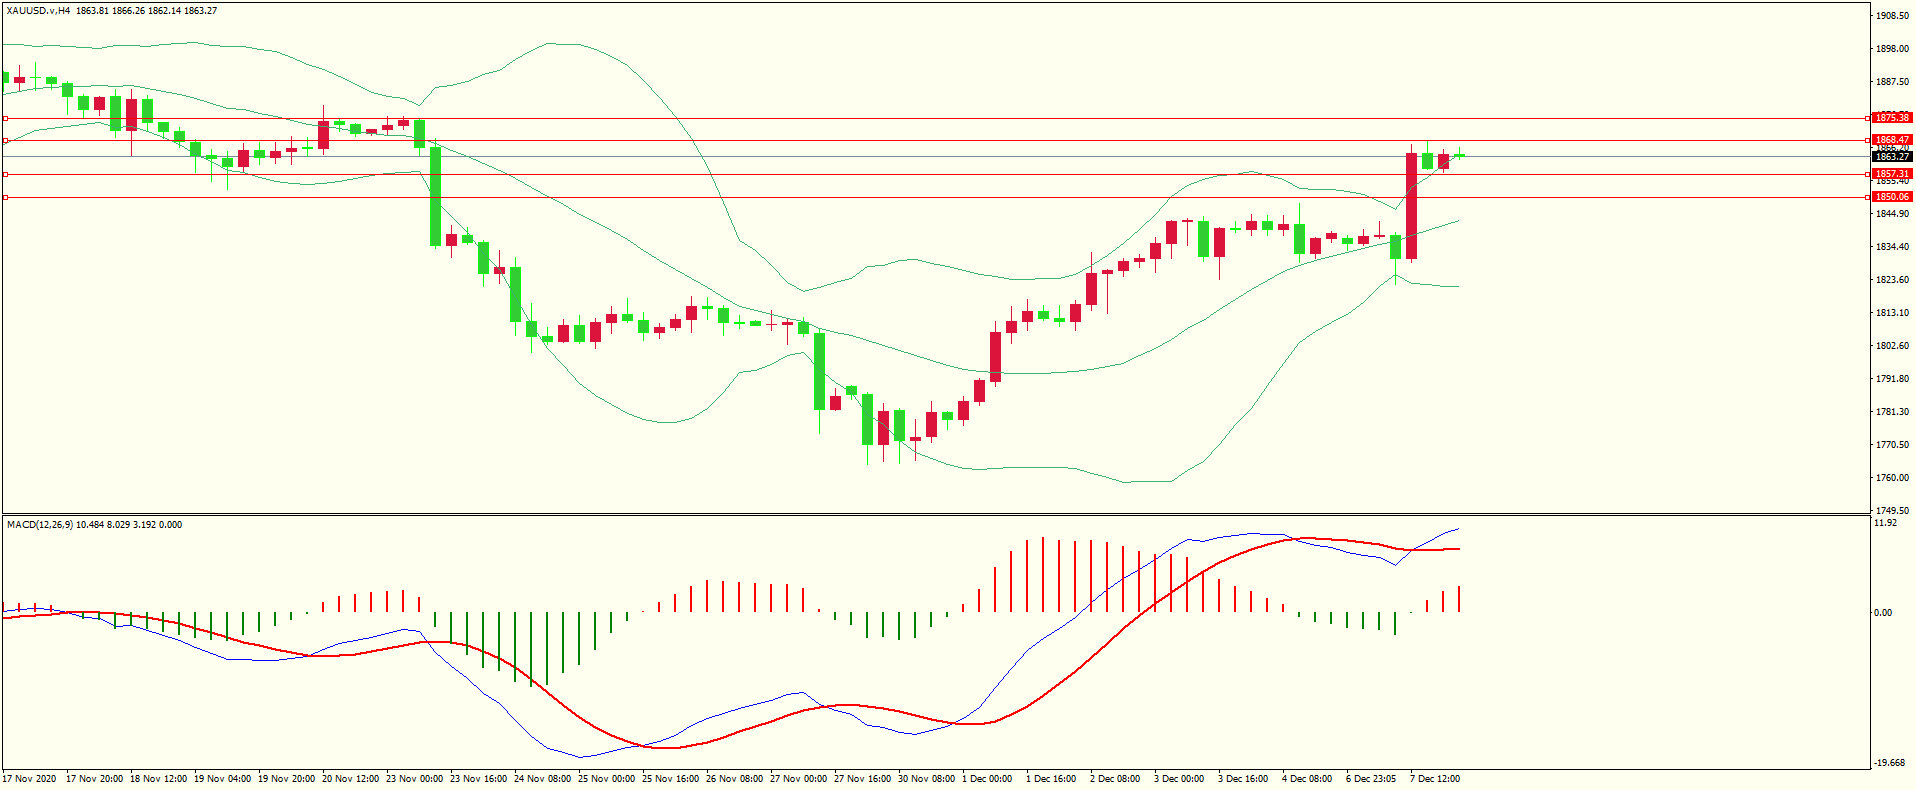Click the MACD(12,26,9) indicator label

coord(40,525)
